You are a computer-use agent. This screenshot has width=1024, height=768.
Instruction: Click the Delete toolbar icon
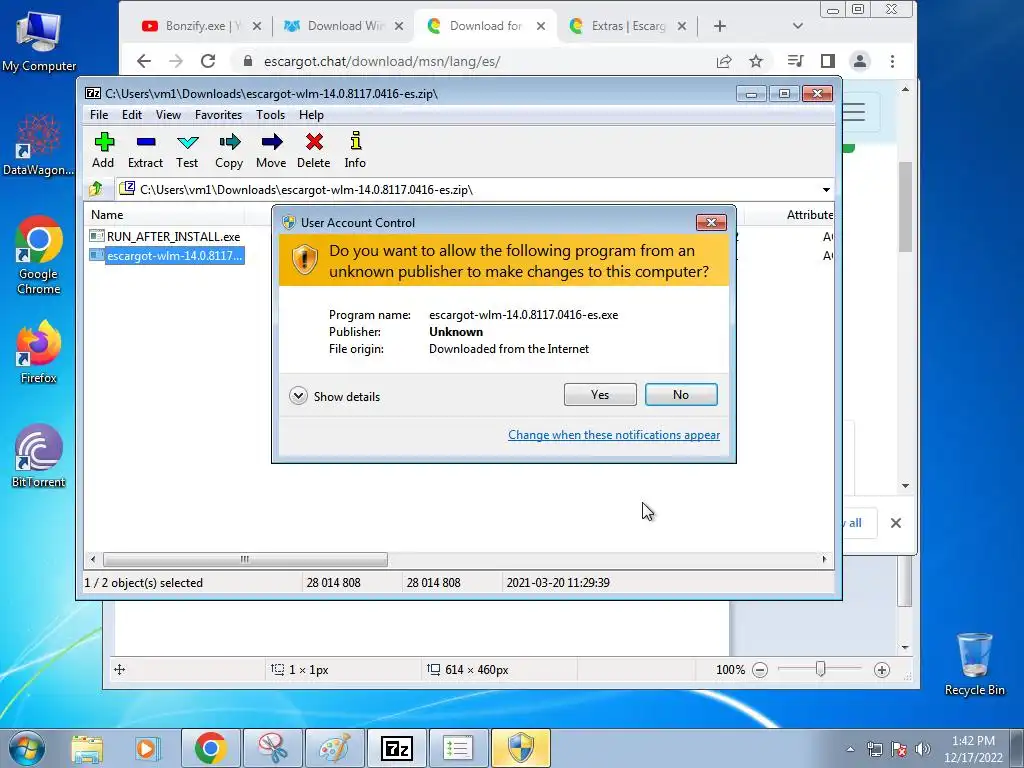coord(313,150)
